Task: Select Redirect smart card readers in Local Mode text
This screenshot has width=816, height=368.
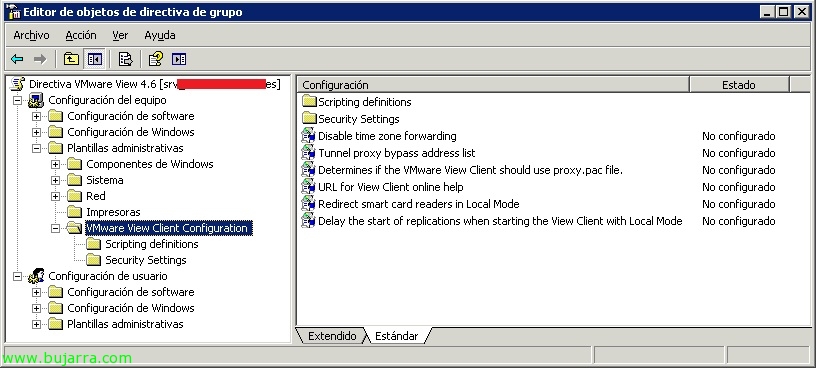Action: coord(419,204)
